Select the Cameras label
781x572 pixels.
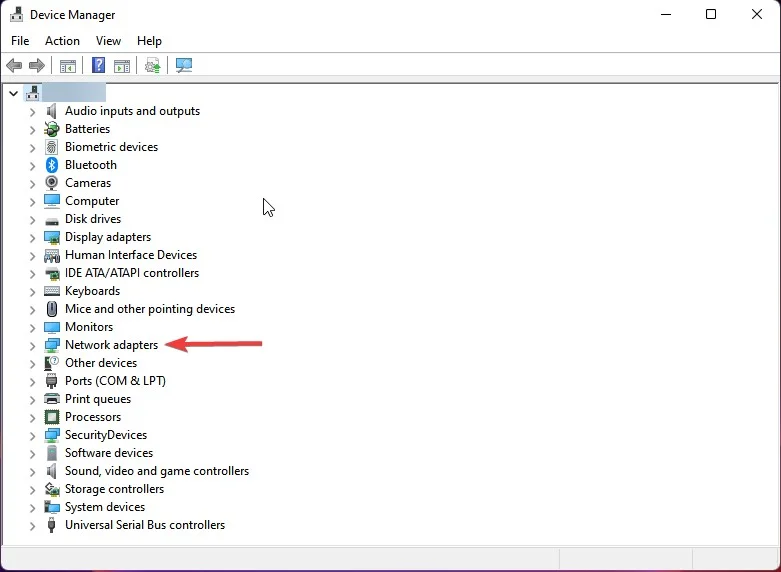(88, 183)
